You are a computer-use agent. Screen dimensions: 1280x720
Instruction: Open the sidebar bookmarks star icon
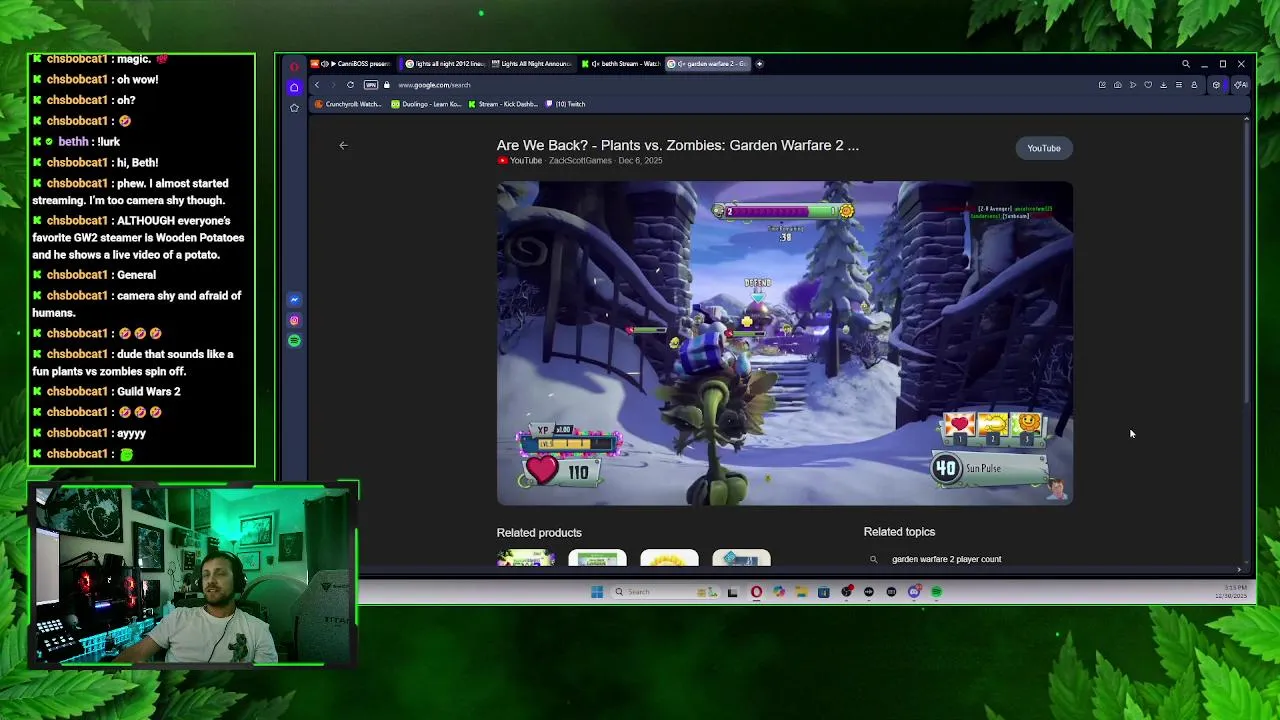point(294,107)
